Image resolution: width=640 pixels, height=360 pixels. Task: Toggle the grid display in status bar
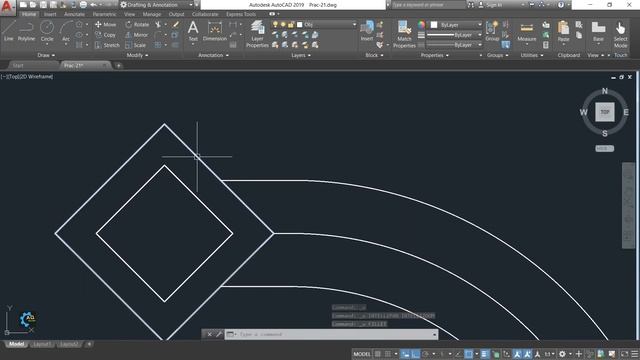378,354
